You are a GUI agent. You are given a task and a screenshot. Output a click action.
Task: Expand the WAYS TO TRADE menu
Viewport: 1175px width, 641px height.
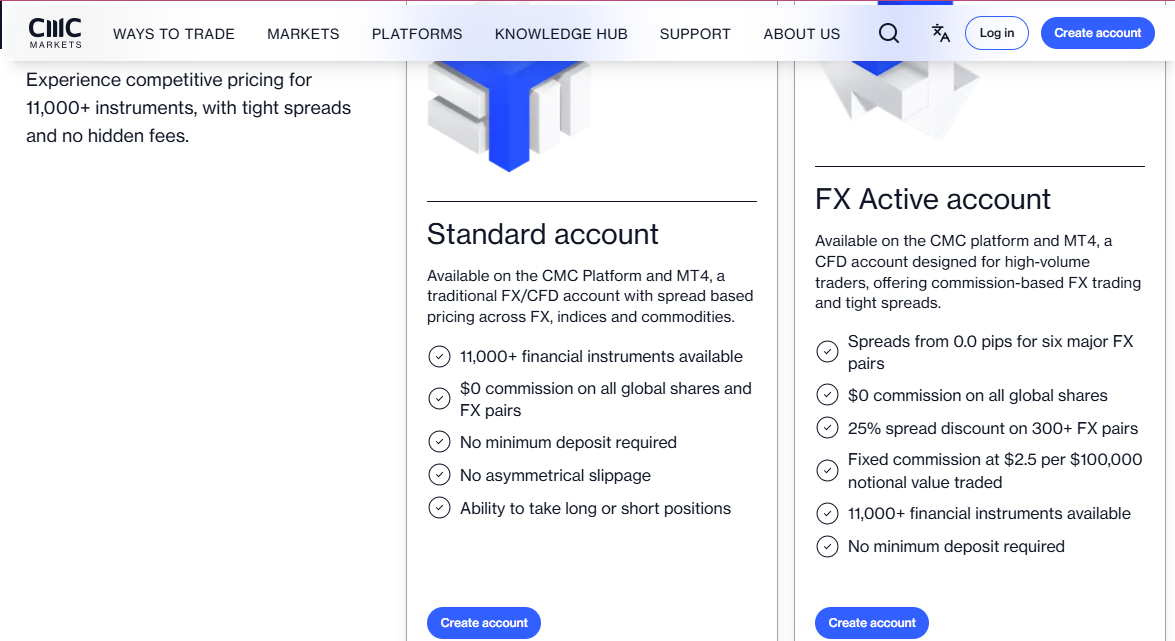pos(173,33)
